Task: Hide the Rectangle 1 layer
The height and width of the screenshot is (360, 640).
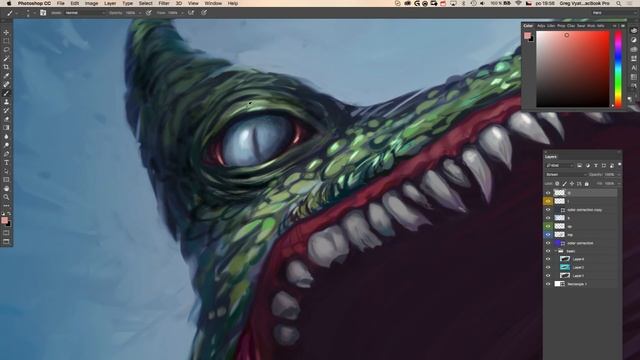Action: (x=548, y=284)
